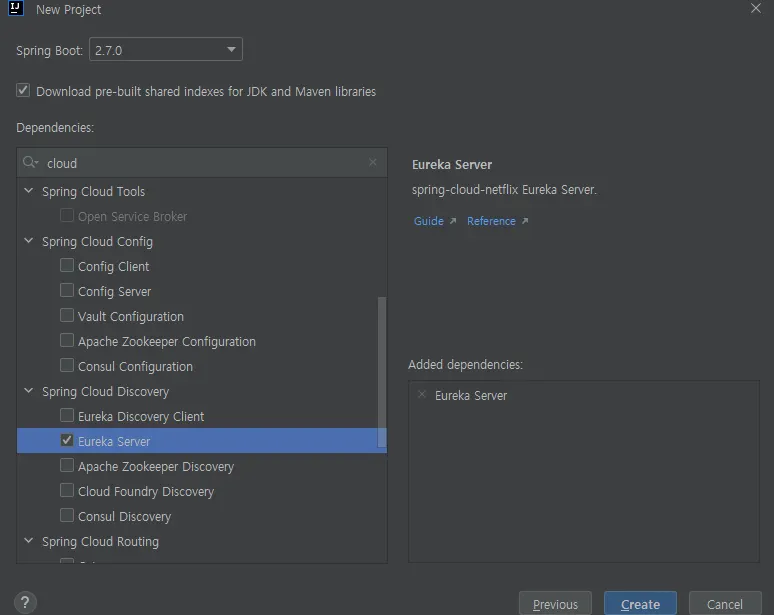Remove Eureka Server from added dependencies

(421, 395)
